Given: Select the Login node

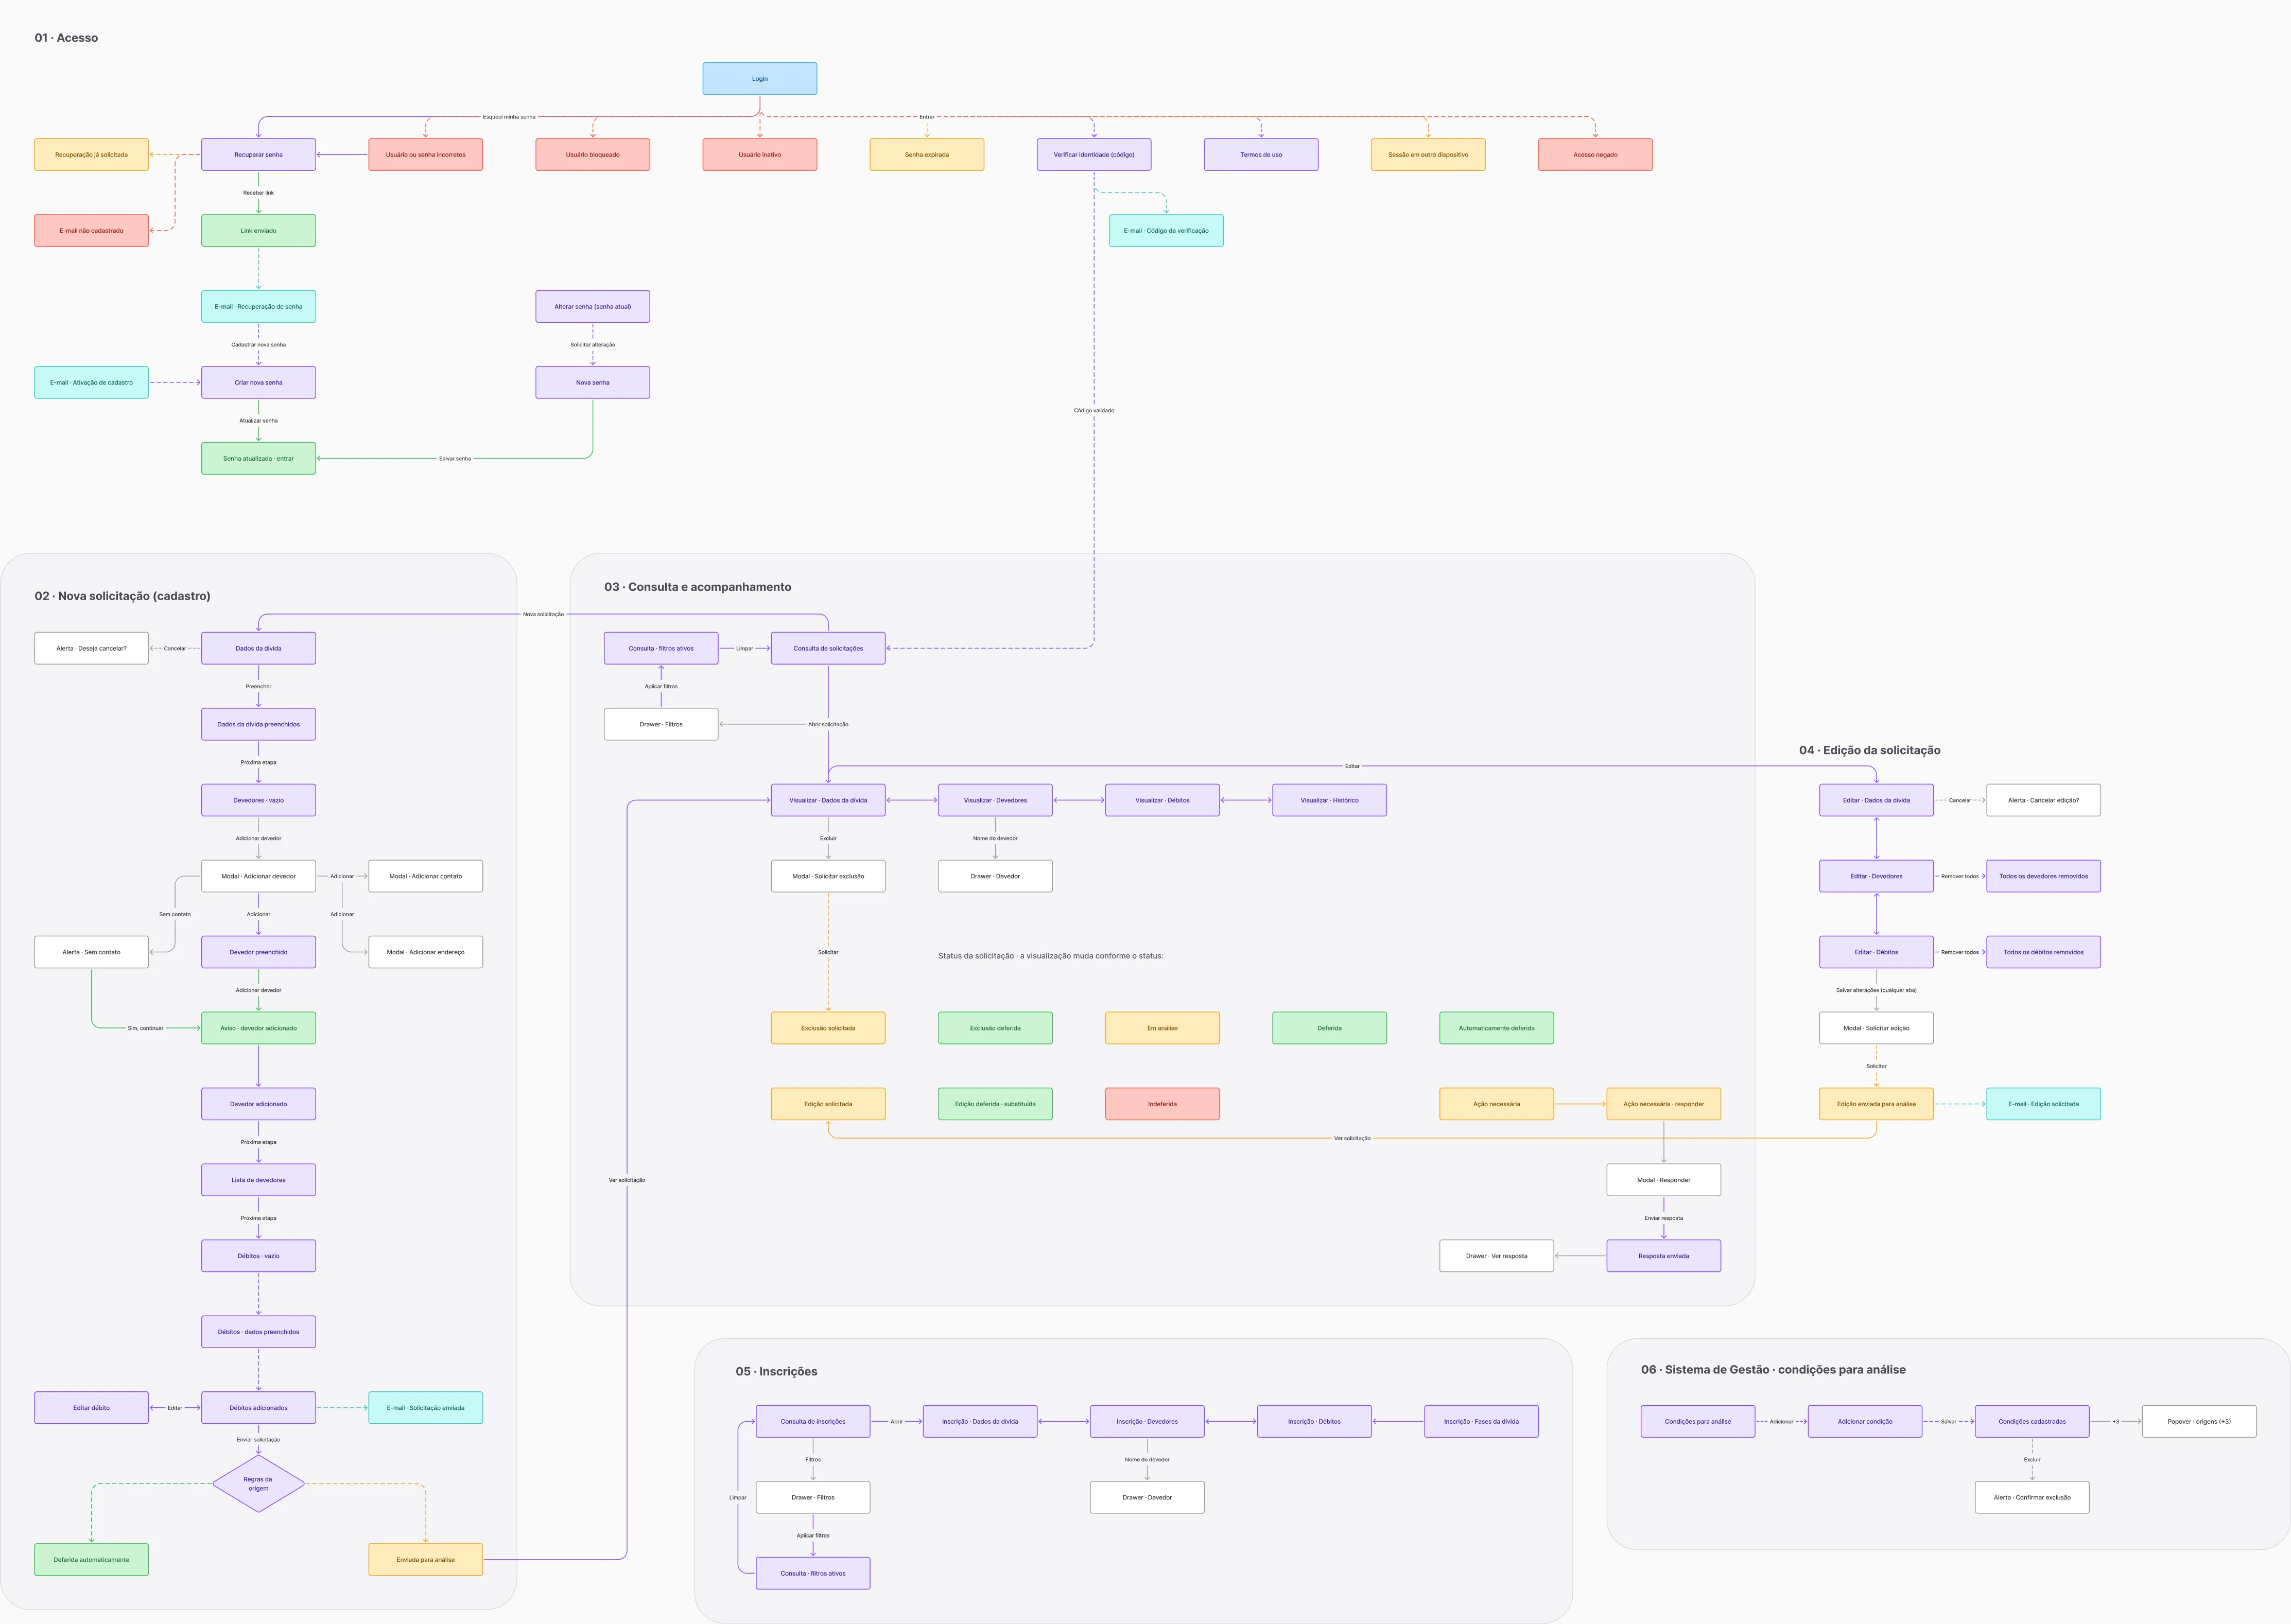Looking at the screenshot, I should pyautogui.click(x=759, y=79).
